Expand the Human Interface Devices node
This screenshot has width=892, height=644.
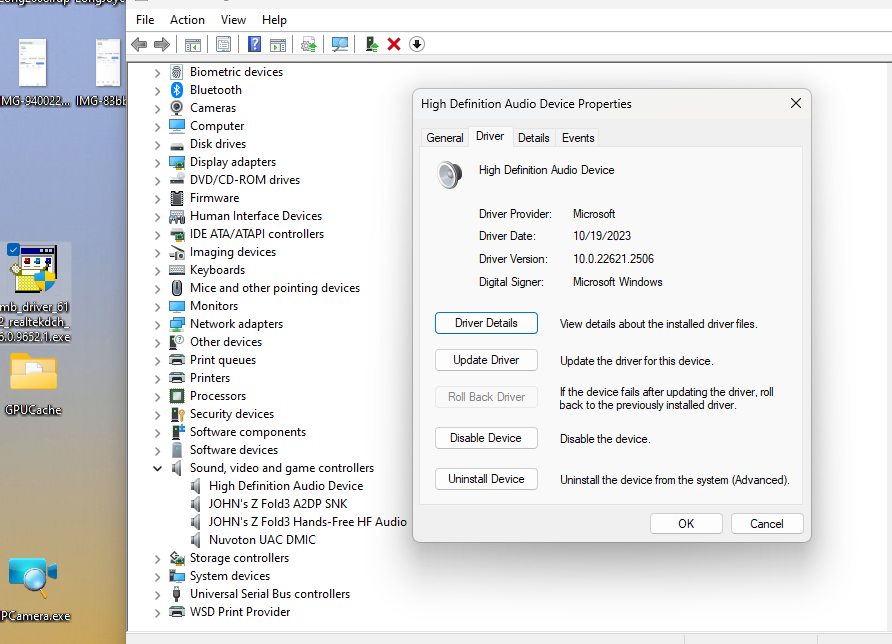[x=158, y=217]
